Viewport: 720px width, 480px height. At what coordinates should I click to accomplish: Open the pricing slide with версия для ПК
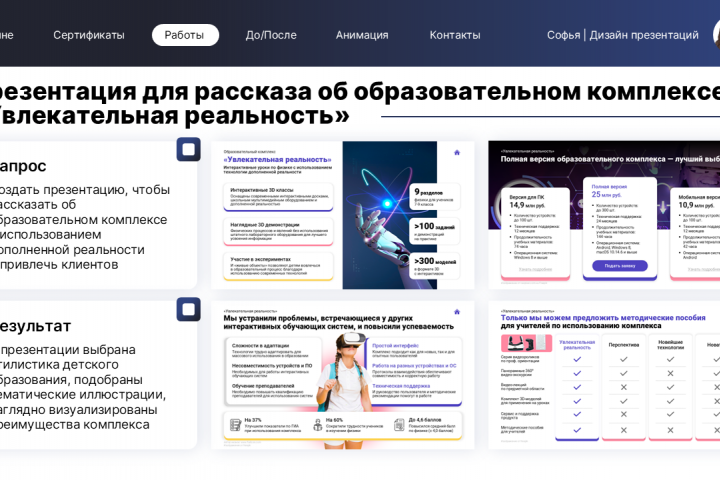coord(604,215)
